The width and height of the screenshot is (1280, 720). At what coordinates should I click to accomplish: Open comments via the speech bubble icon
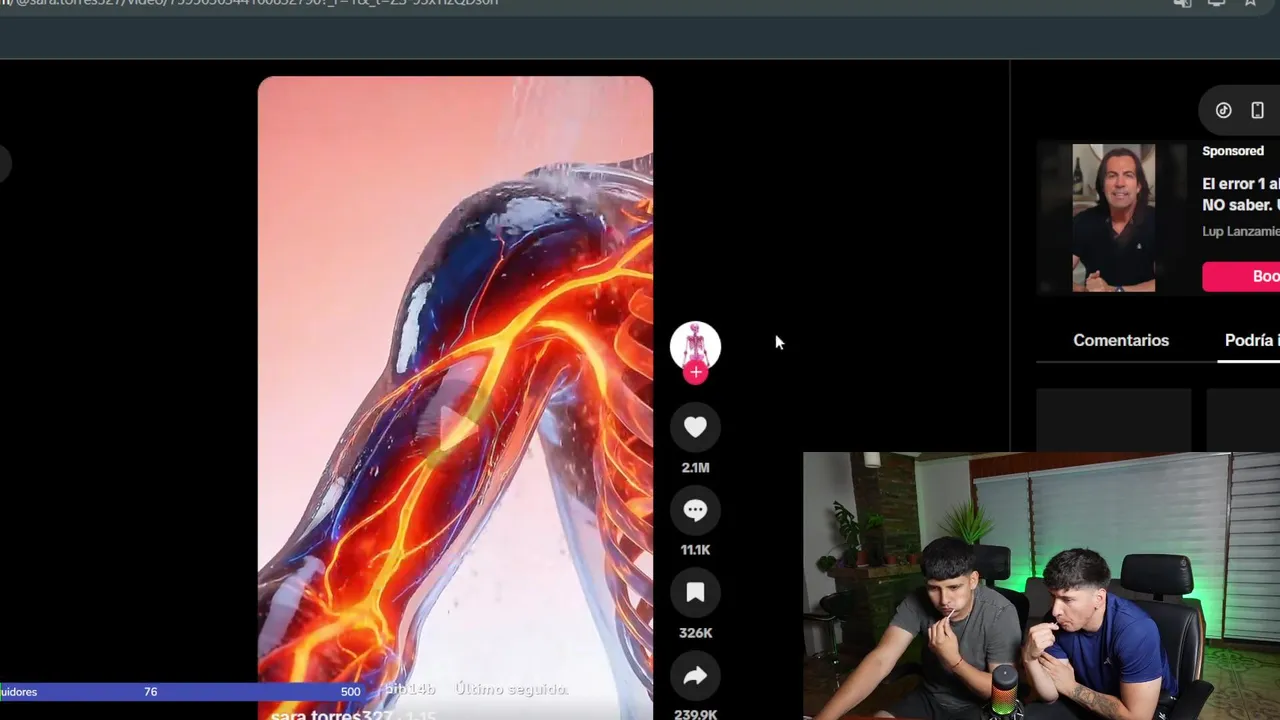[695, 510]
